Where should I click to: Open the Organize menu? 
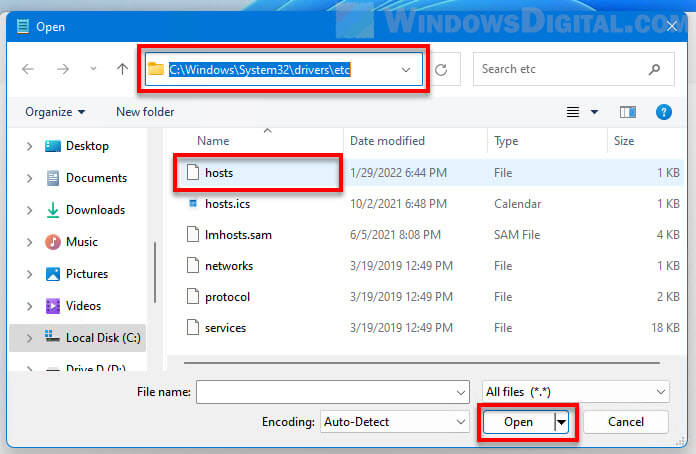click(55, 112)
